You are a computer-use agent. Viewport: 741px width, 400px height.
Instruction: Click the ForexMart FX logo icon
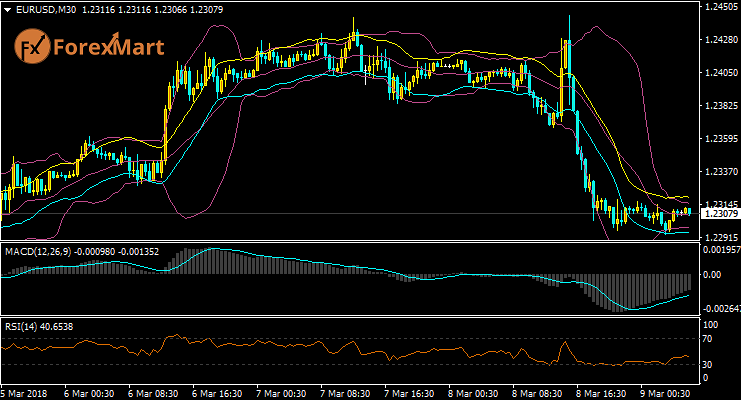pos(33,45)
